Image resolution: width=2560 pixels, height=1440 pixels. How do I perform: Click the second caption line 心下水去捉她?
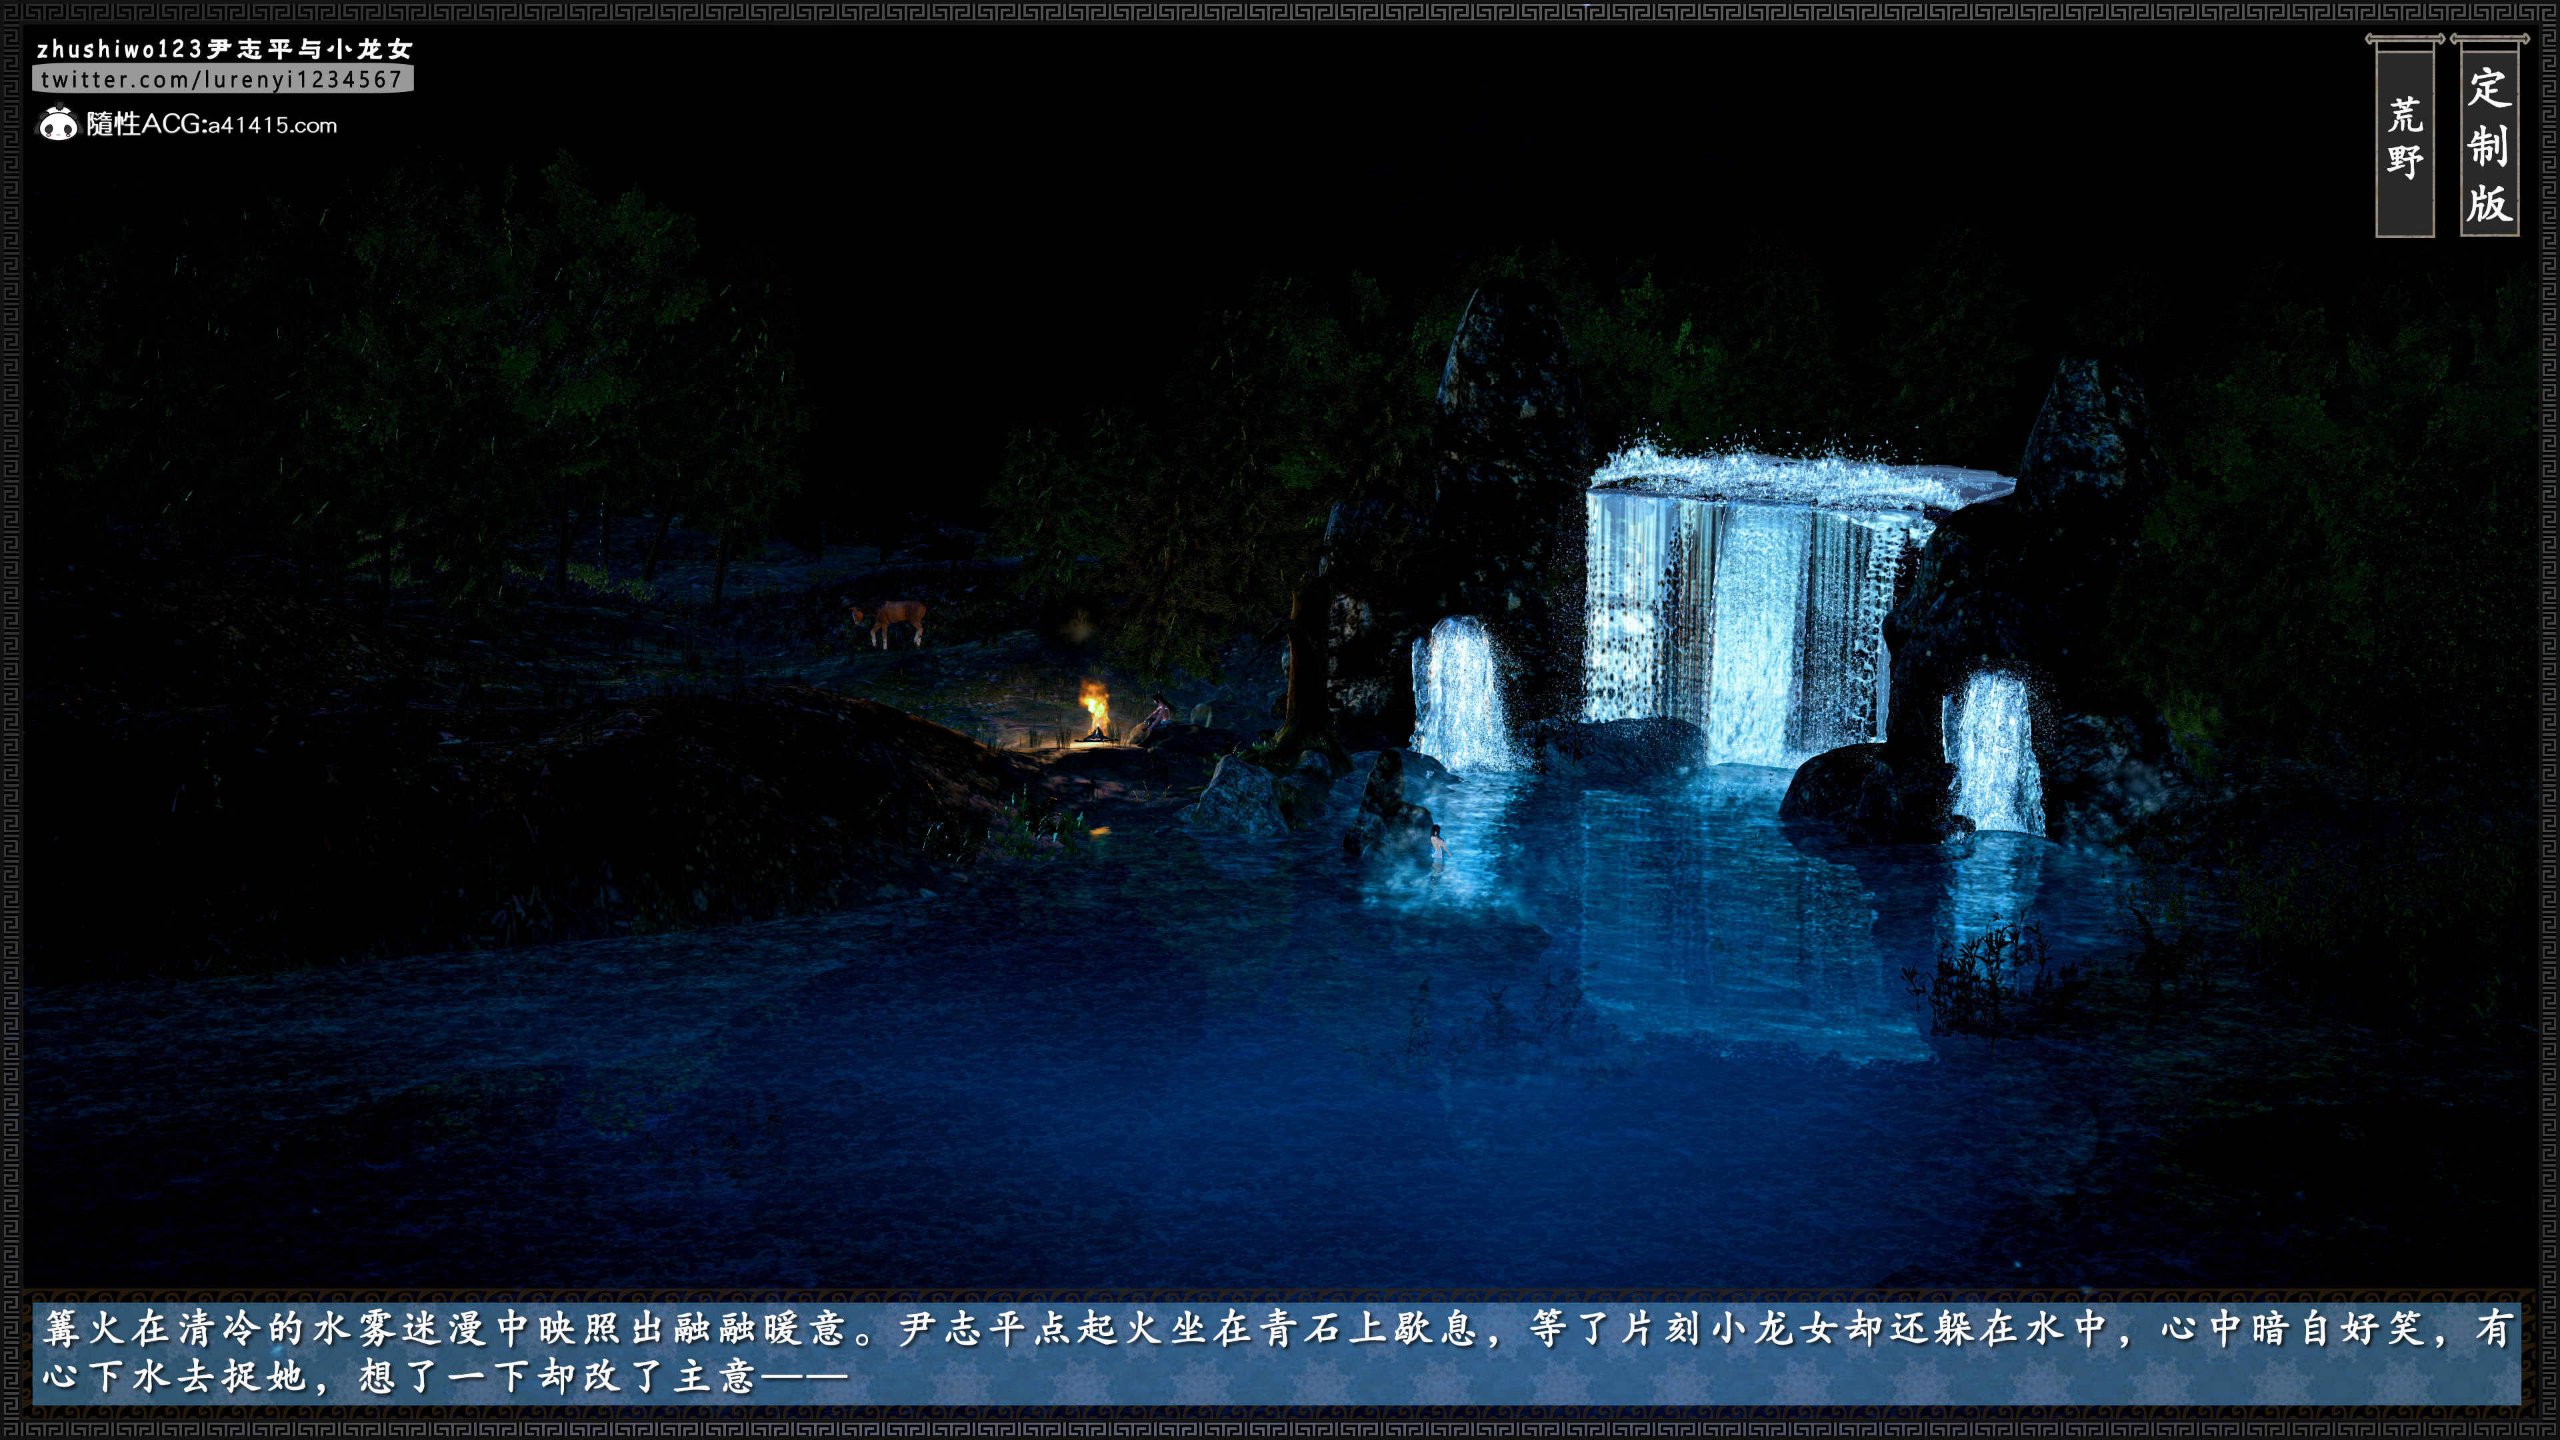point(174,1377)
